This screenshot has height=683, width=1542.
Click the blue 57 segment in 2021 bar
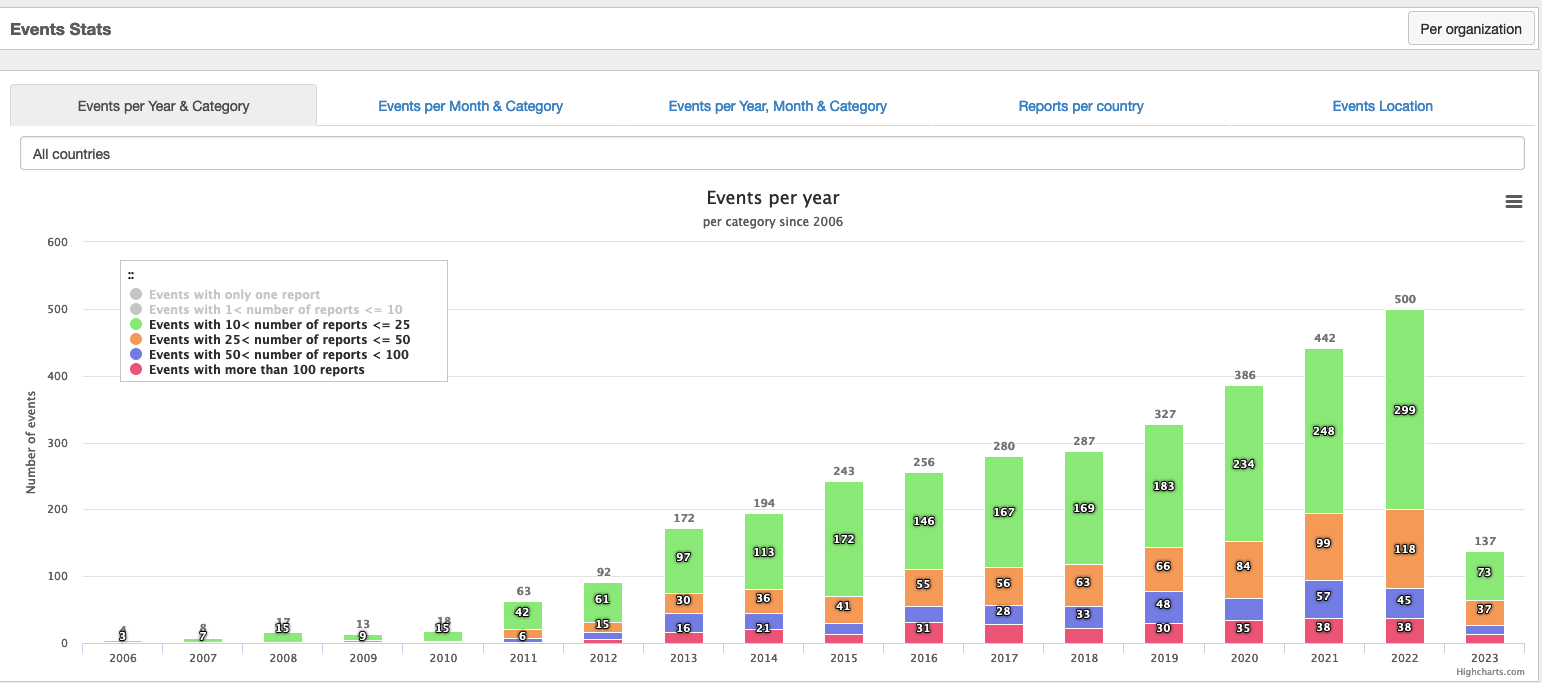1323,598
